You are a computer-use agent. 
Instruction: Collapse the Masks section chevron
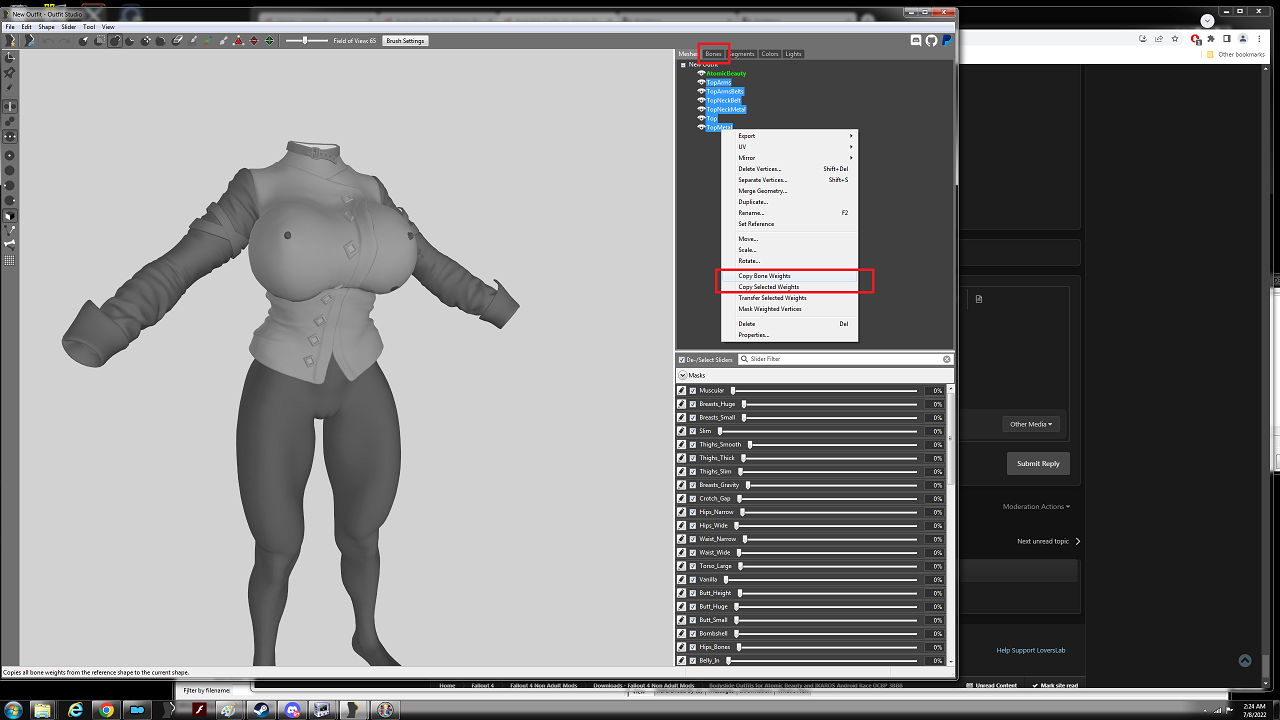click(682, 375)
